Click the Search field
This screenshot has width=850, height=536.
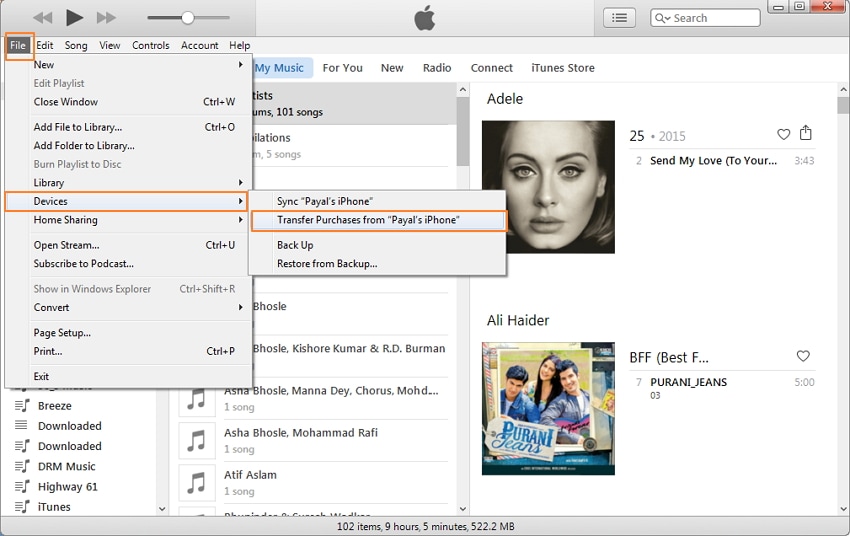[705, 18]
